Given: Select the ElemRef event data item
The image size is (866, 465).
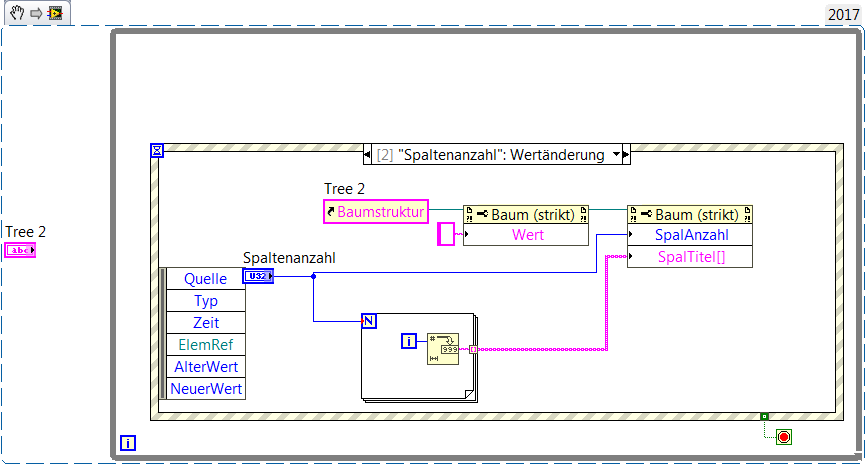Looking at the screenshot, I should point(205,345).
